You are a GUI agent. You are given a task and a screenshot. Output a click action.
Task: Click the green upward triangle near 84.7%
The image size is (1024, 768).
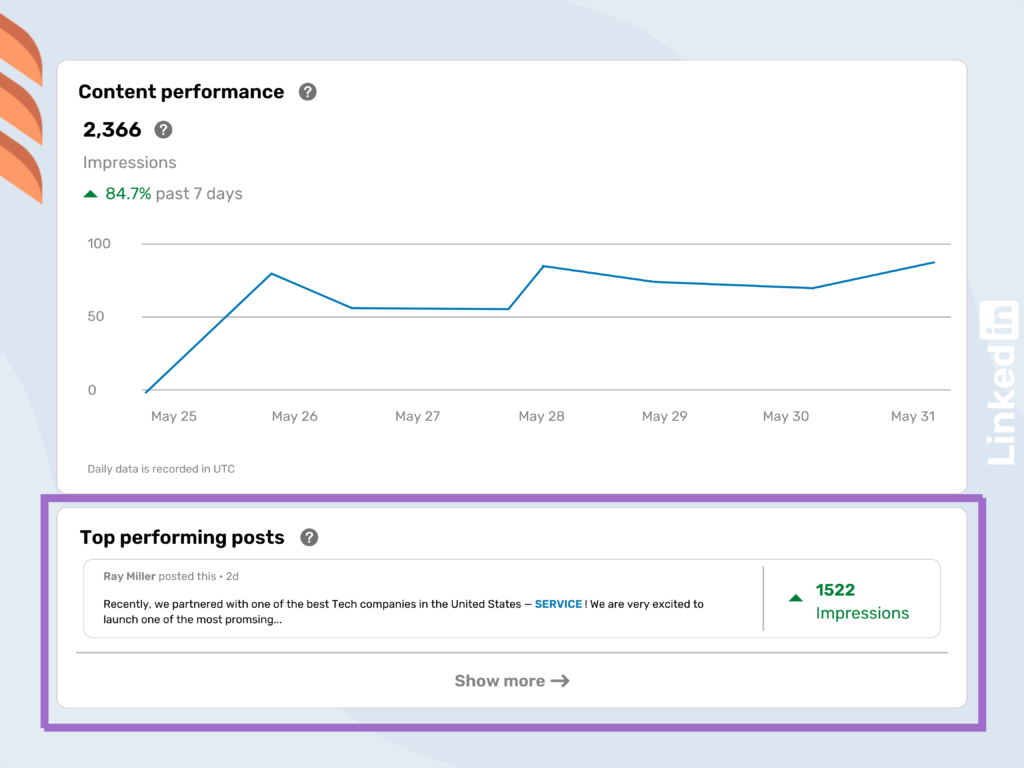pos(89,193)
